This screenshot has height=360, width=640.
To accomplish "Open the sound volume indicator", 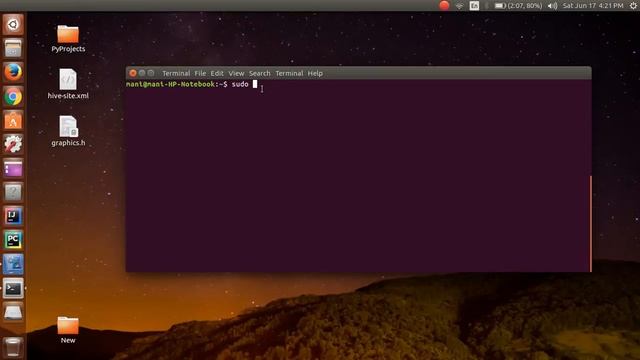I will click(552, 6).
